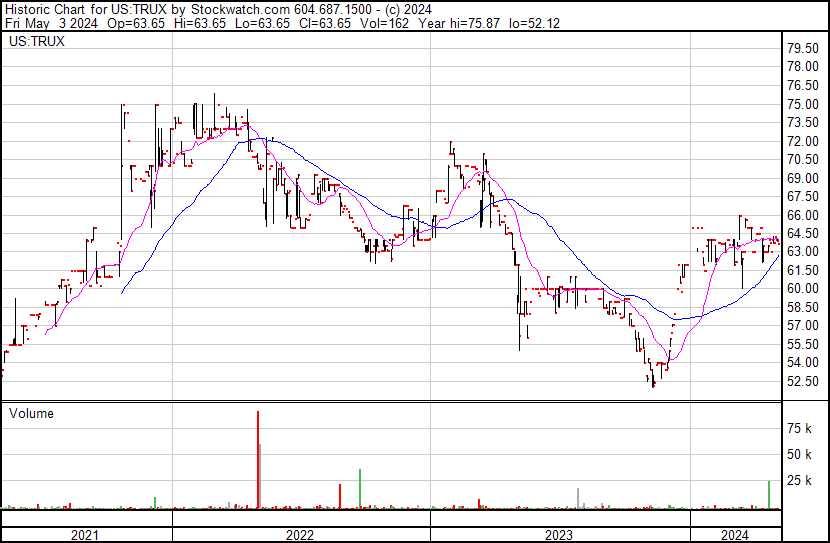Select the 64.50 price axis label
Image resolution: width=830 pixels, height=543 pixels.
pos(803,233)
